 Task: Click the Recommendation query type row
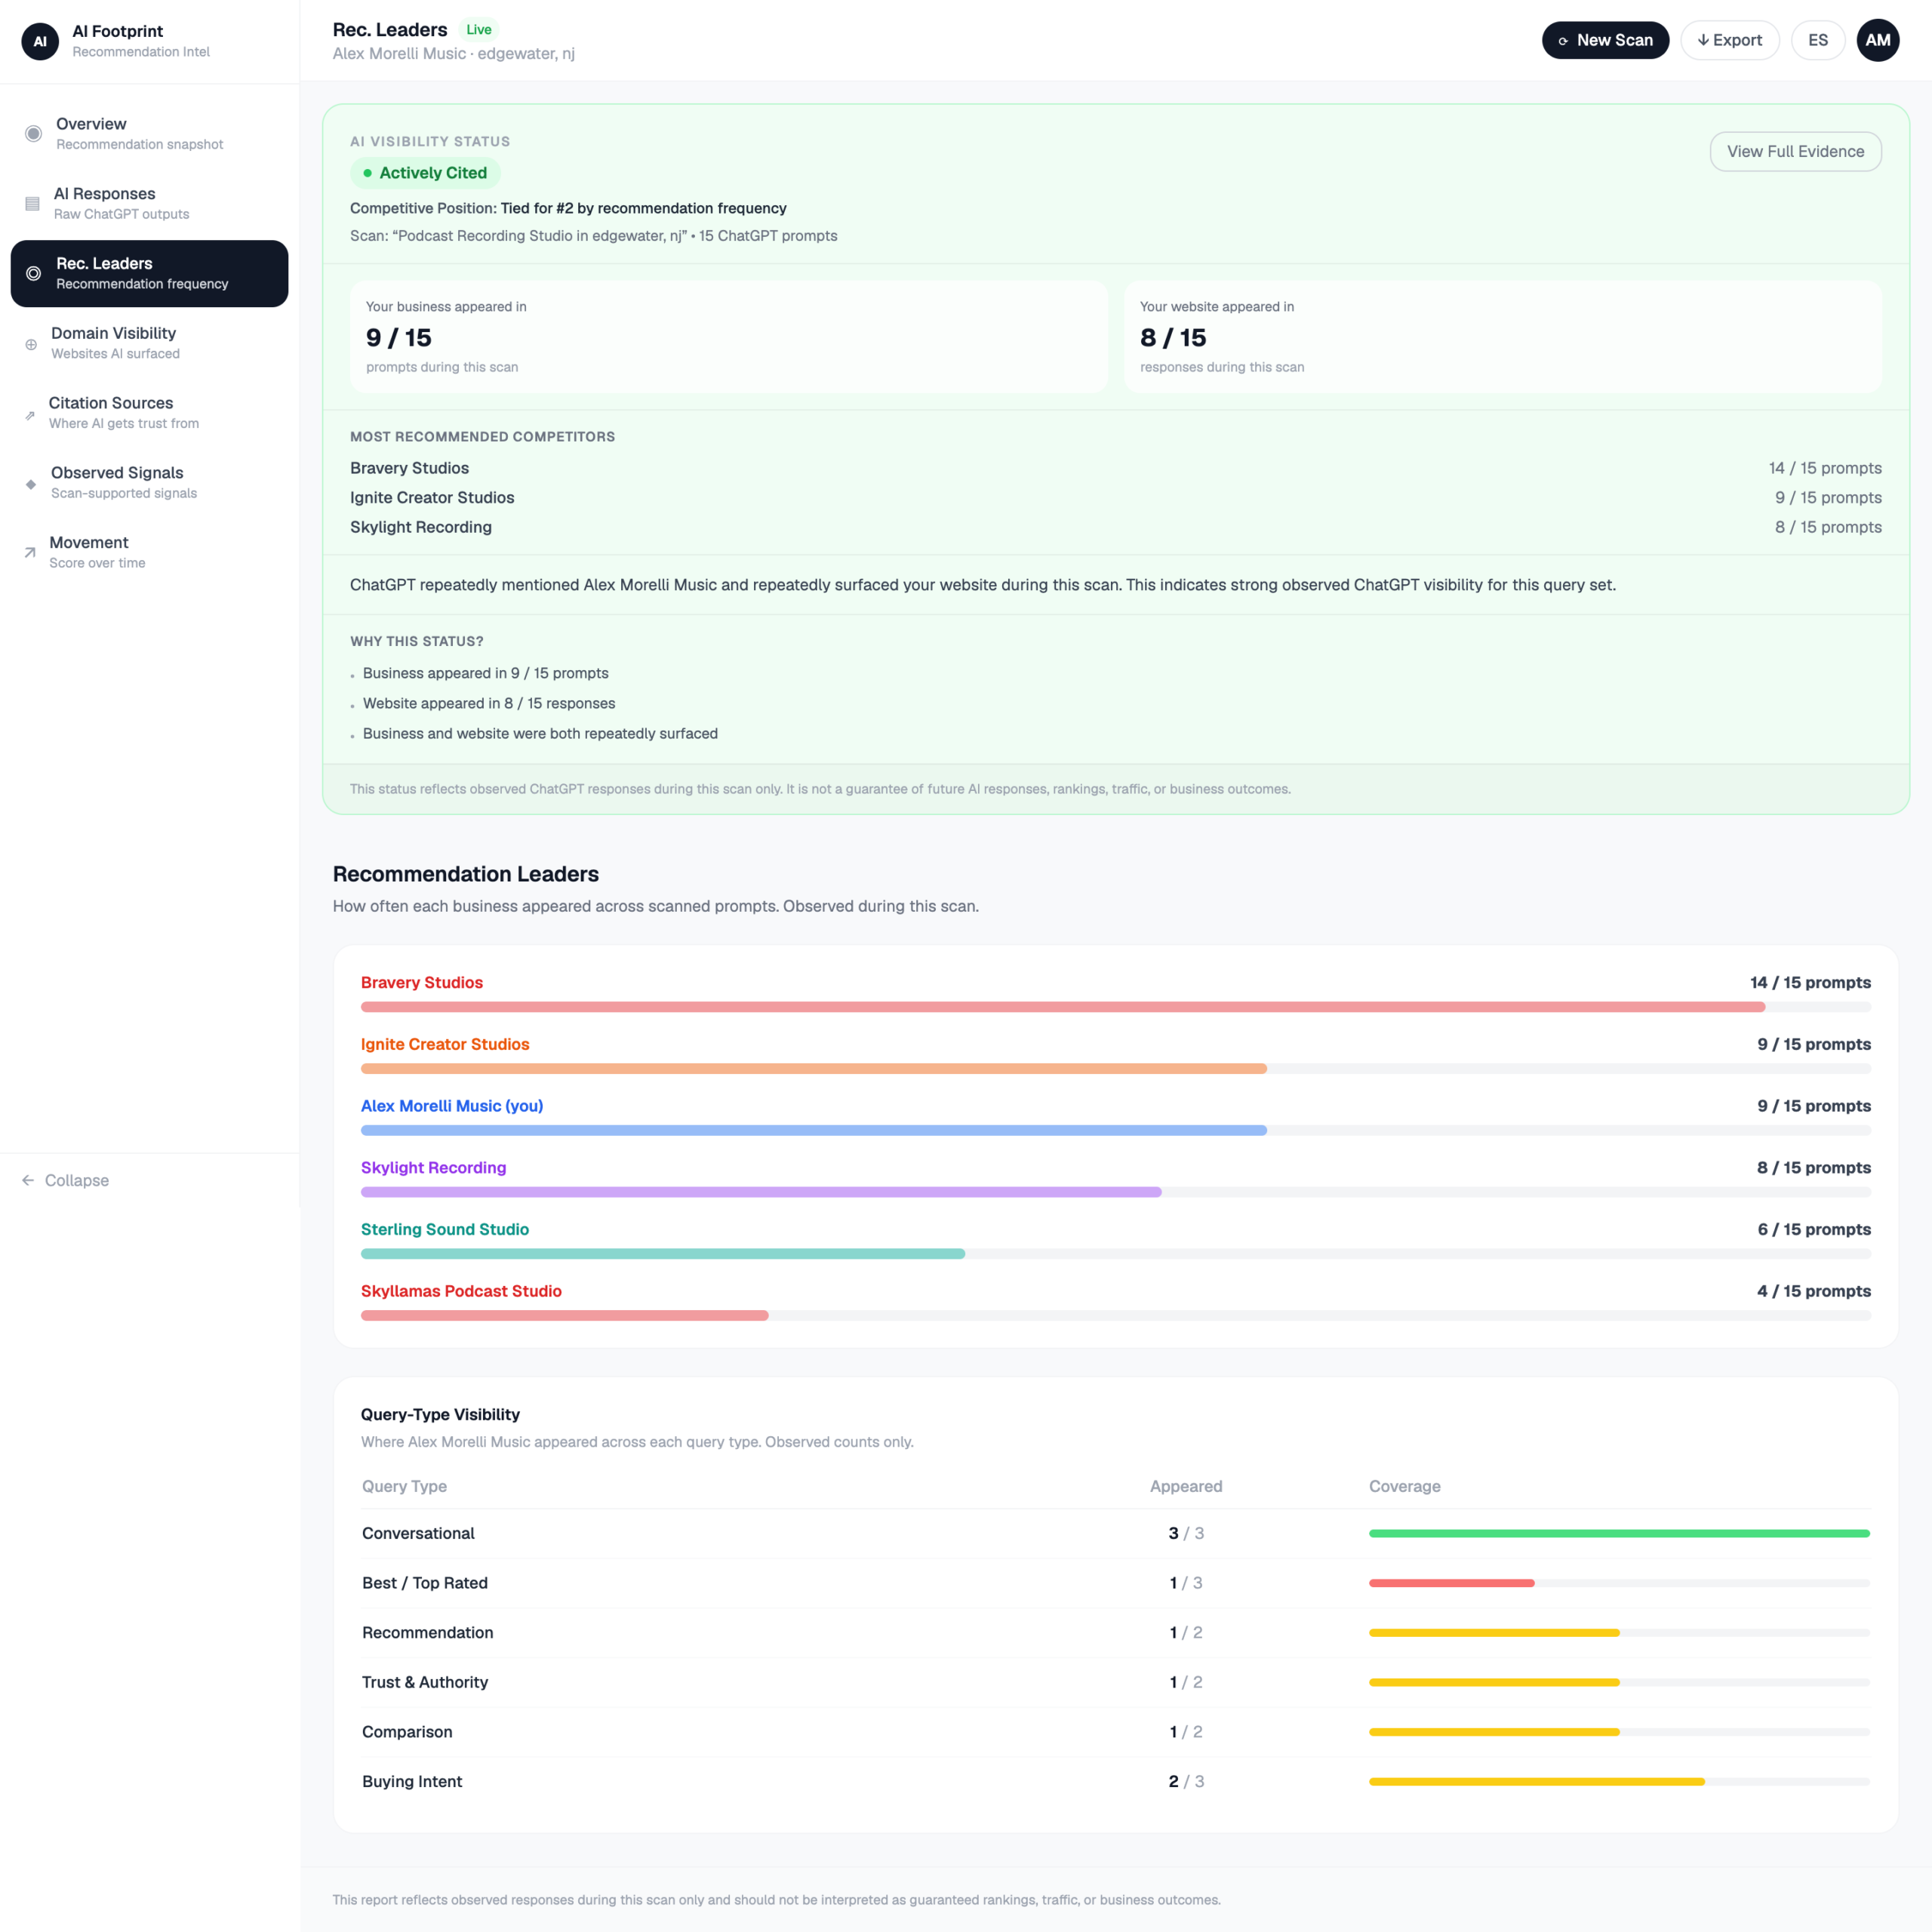pos(1116,1632)
